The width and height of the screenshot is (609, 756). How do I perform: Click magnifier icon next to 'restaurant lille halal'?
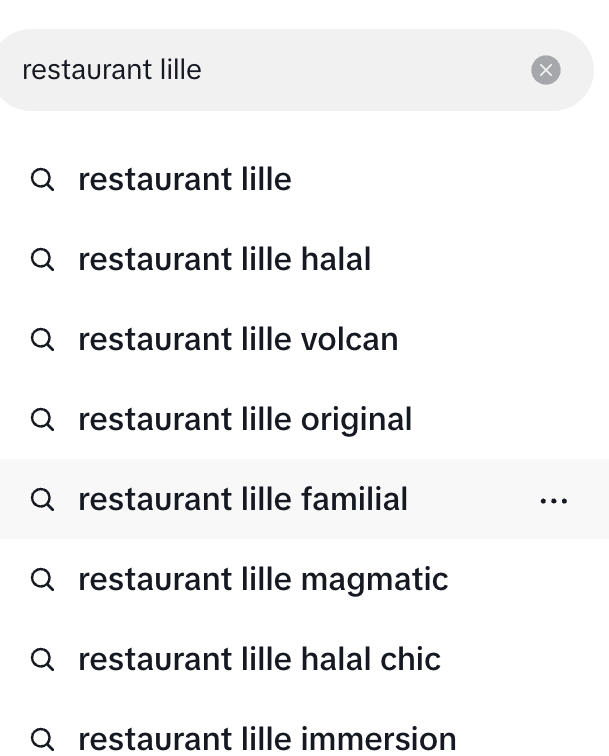click(42, 260)
